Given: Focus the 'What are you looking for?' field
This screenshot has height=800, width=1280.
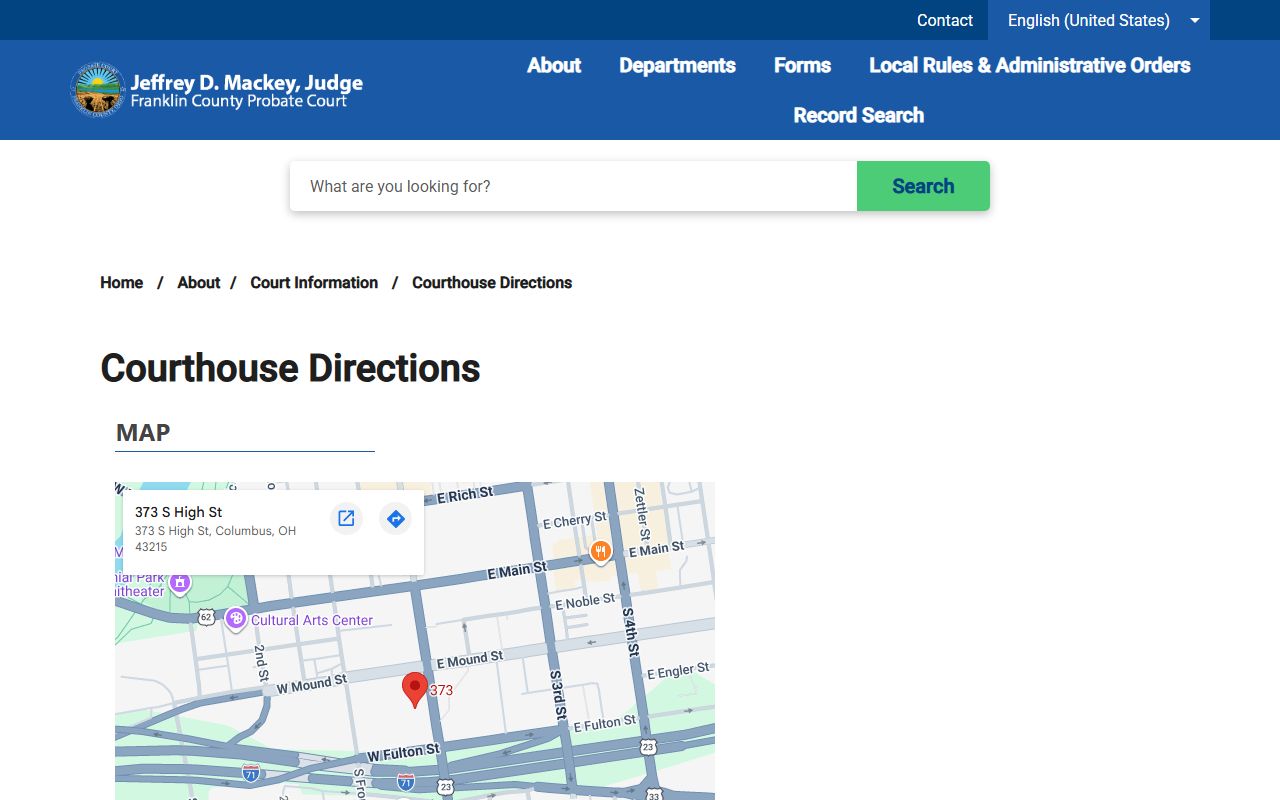Looking at the screenshot, I should [573, 186].
